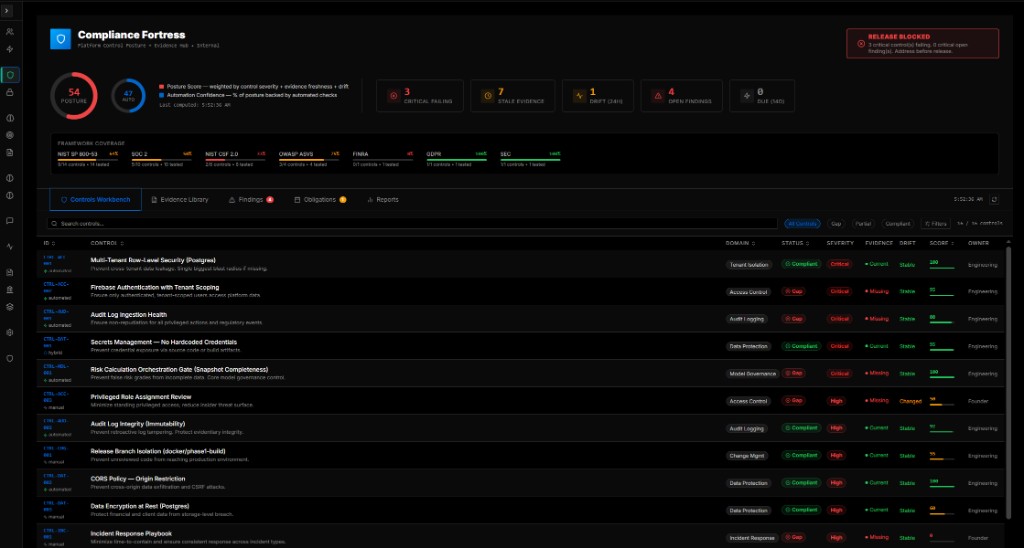Expand the sidebar with the top chevron
This screenshot has height=548, width=1024.
[7, 10]
